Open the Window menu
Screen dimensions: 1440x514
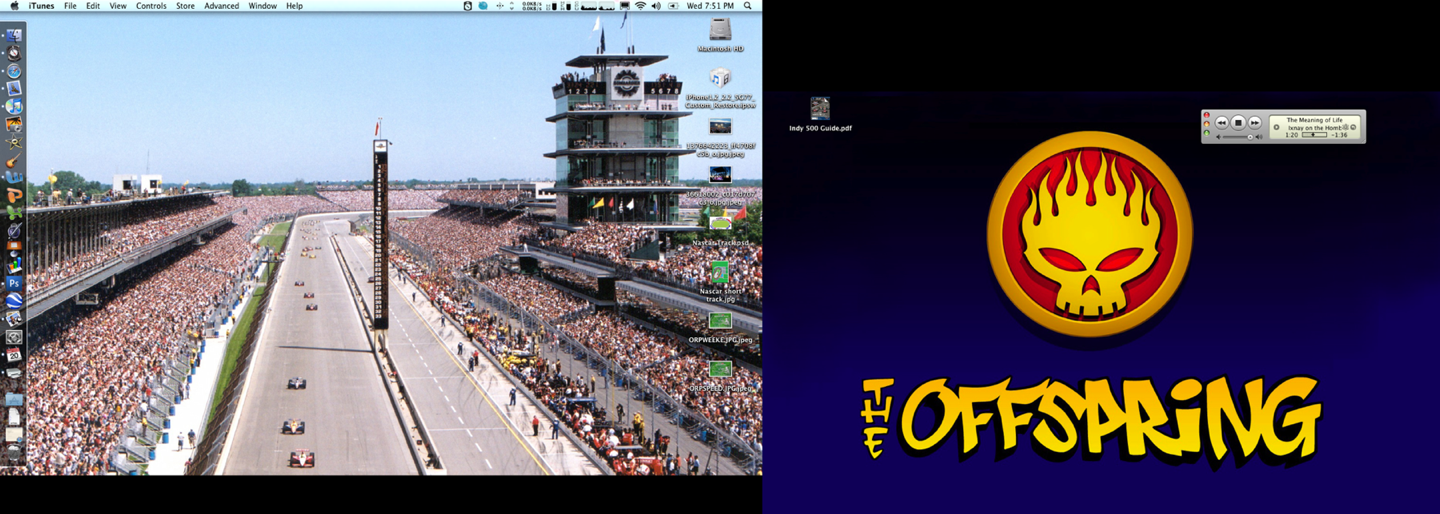pos(263,6)
